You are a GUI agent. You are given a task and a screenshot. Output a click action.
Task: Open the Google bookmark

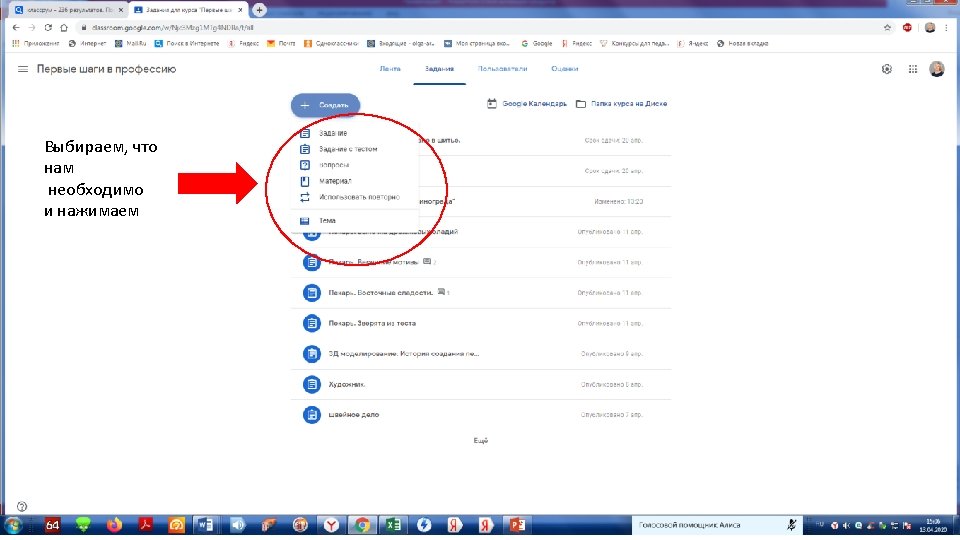point(536,43)
